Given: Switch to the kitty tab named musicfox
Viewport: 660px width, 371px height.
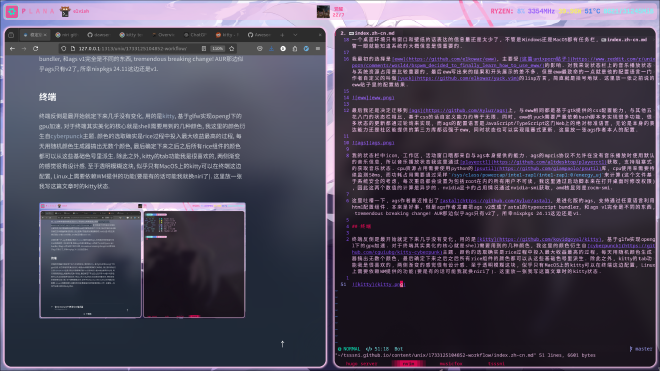Looking at the screenshot, I should click(x=451, y=364).
